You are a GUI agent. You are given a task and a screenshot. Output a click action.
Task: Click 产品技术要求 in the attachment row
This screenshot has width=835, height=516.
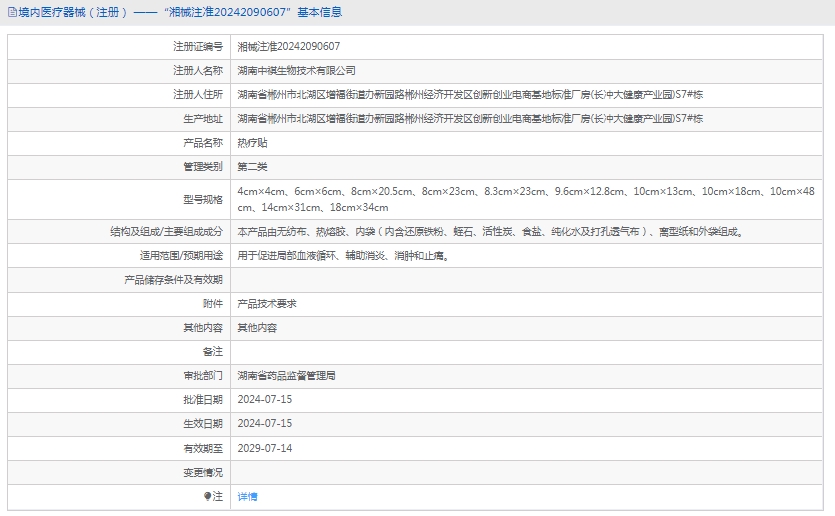267,303
